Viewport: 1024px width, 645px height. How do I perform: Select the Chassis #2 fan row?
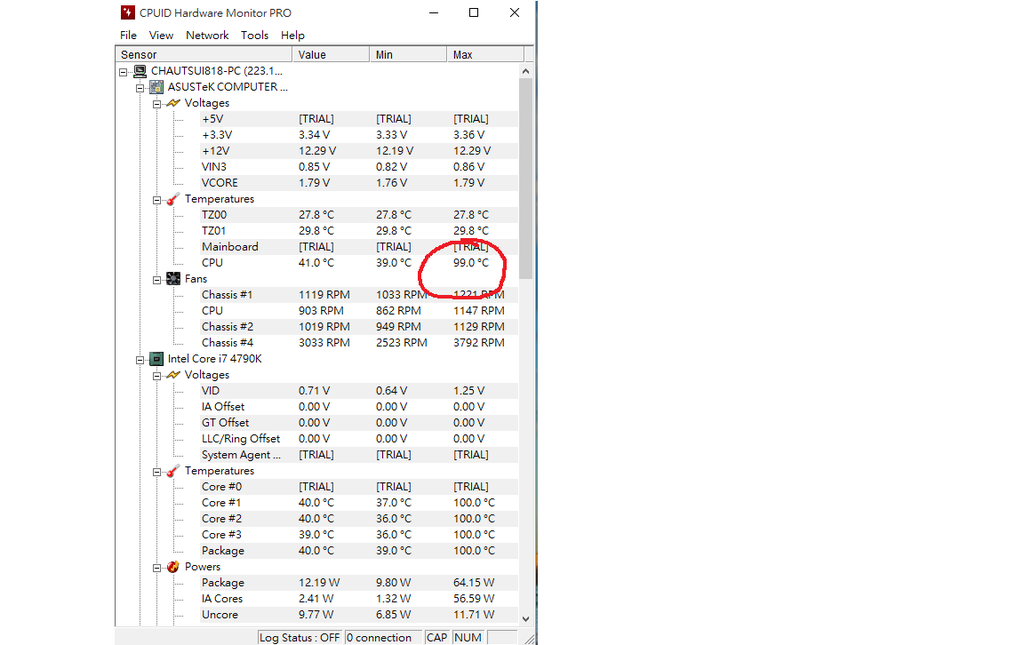(359, 327)
